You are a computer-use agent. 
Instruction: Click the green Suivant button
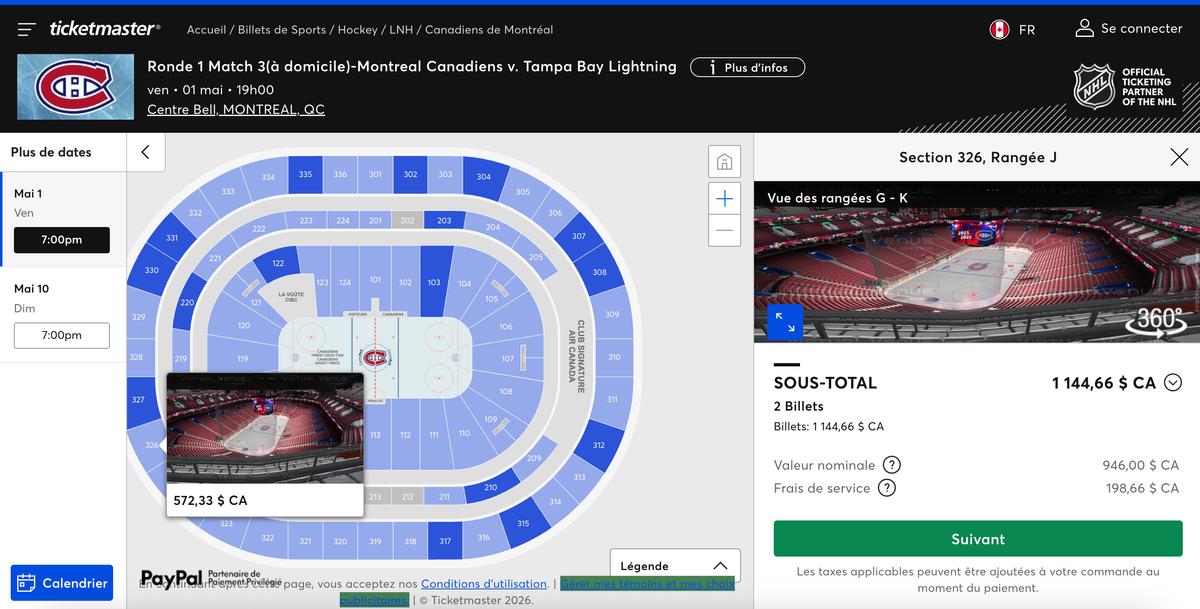(977, 539)
